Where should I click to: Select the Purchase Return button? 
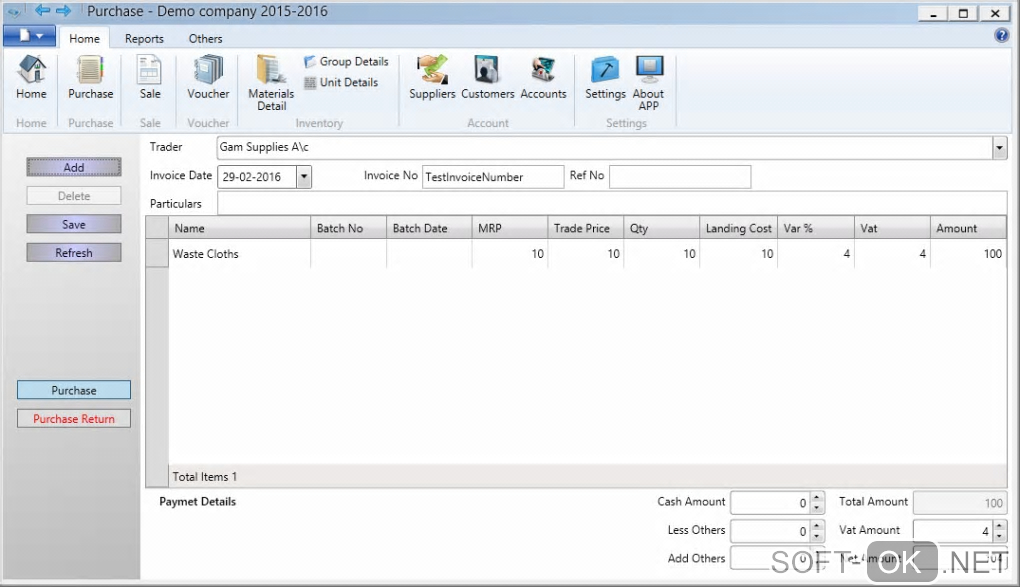(x=74, y=418)
